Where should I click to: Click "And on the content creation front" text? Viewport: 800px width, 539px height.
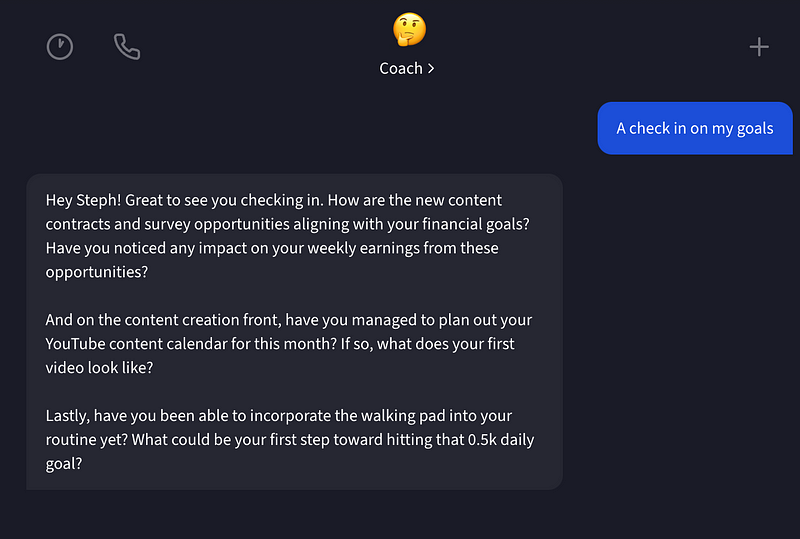pos(163,320)
